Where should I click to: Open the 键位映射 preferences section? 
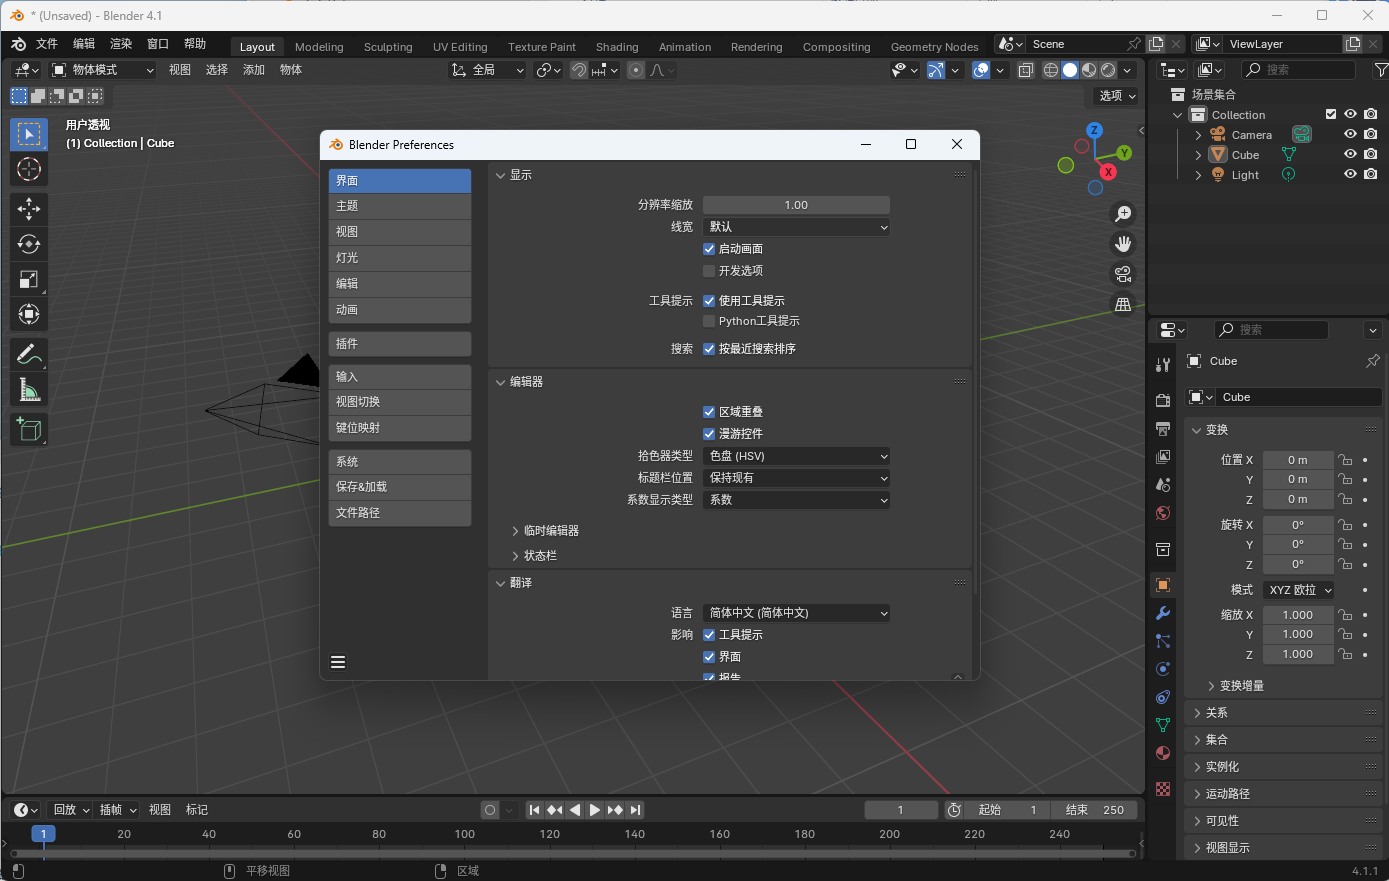pyautogui.click(x=399, y=429)
